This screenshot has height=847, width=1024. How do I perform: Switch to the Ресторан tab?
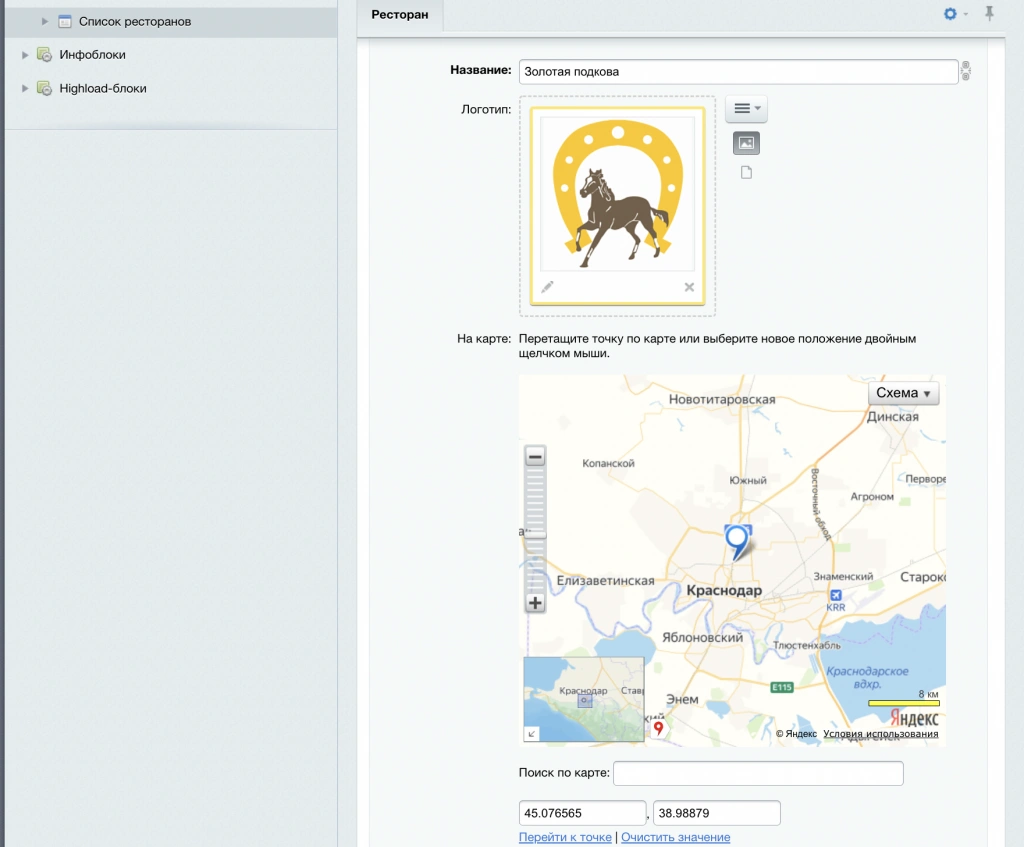pyautogui.click(x=400, y=15)
